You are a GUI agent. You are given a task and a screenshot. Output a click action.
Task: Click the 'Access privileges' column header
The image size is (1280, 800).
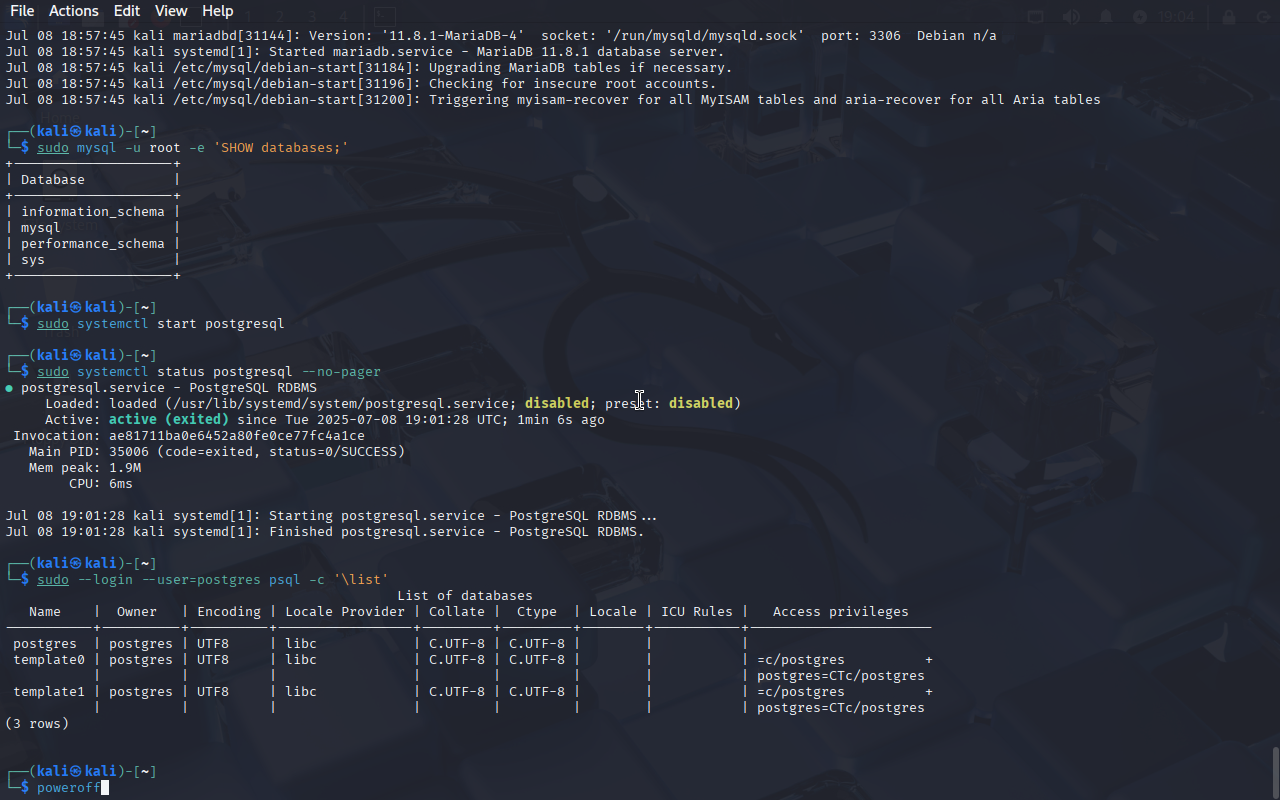841,612
